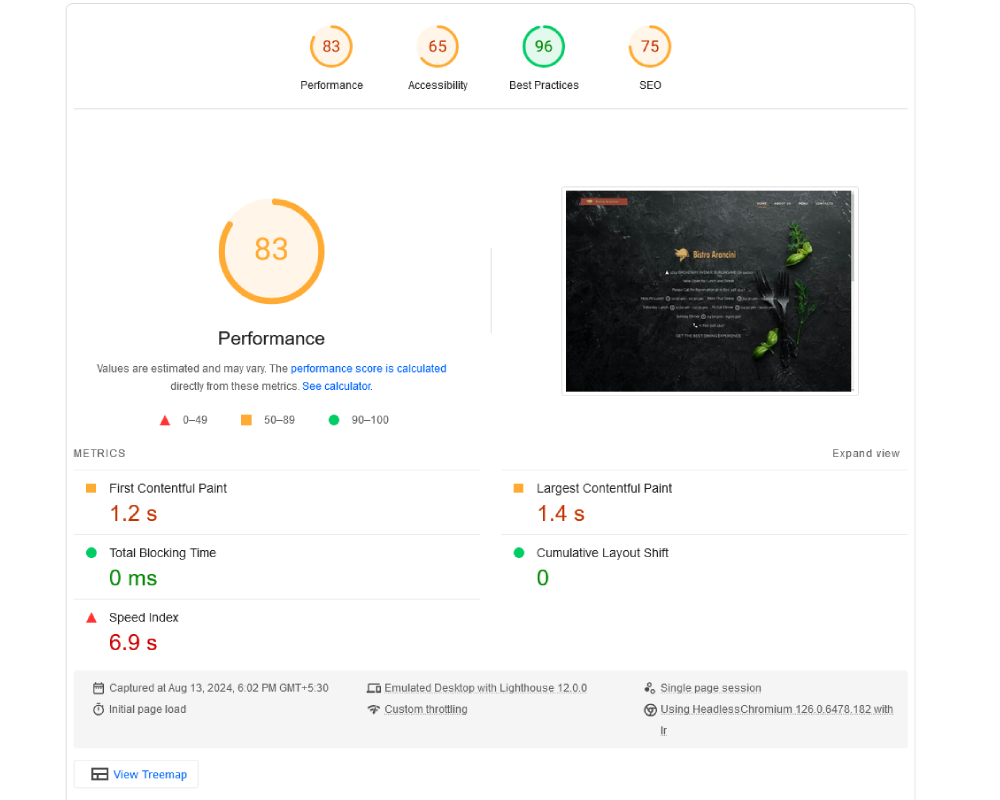Click the Bistro Arancini page screenshot
This screenshot has width=1000, height=800.
(x=710, y=290)
